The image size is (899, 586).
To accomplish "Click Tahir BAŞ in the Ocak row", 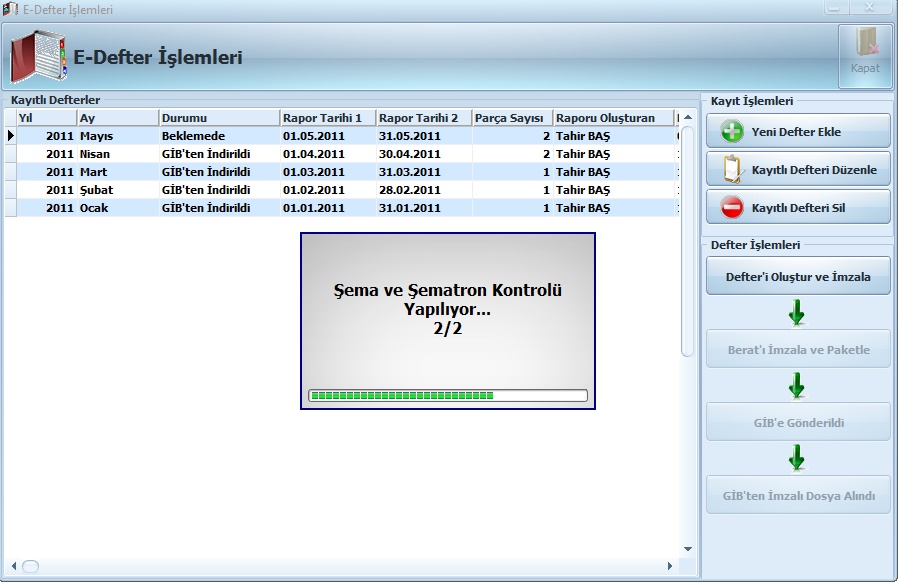I will coord(613,208).
